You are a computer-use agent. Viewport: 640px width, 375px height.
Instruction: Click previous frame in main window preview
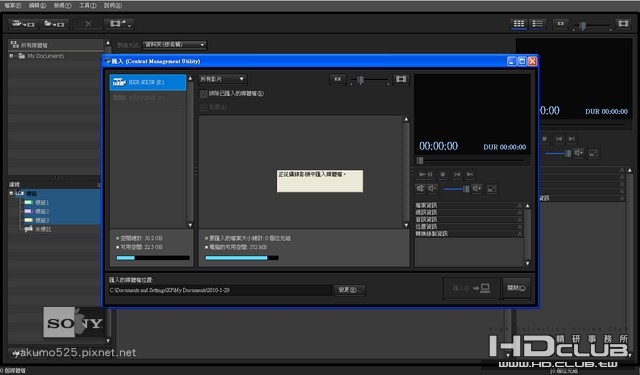coord(559,139)
